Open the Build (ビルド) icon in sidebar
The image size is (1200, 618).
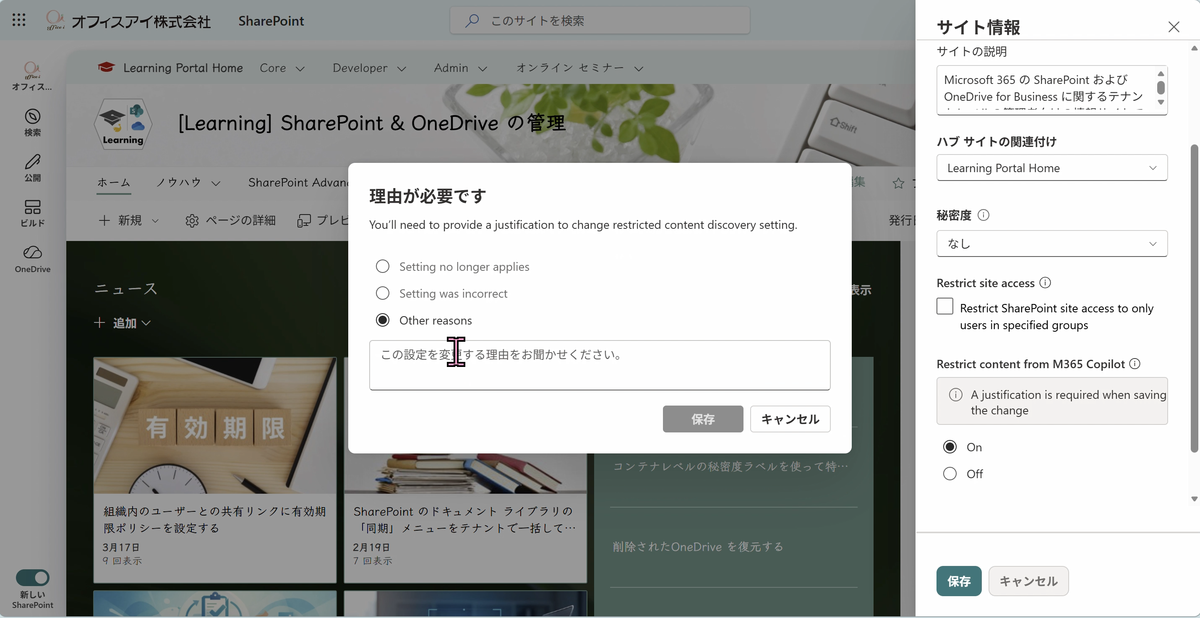tap(32, 208)
